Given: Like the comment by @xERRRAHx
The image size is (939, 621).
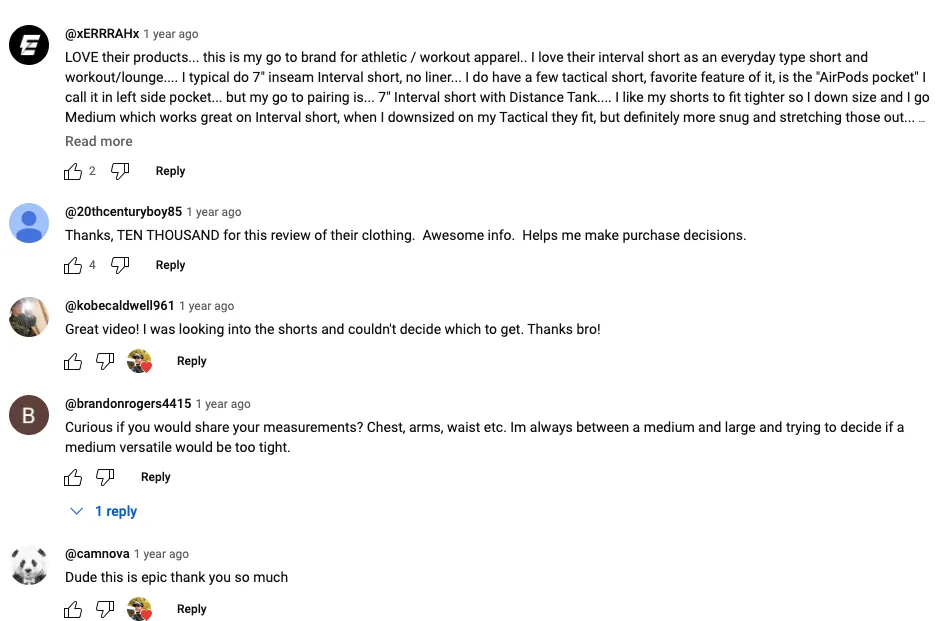Looking at the screenshot, I should pos(72,171).
